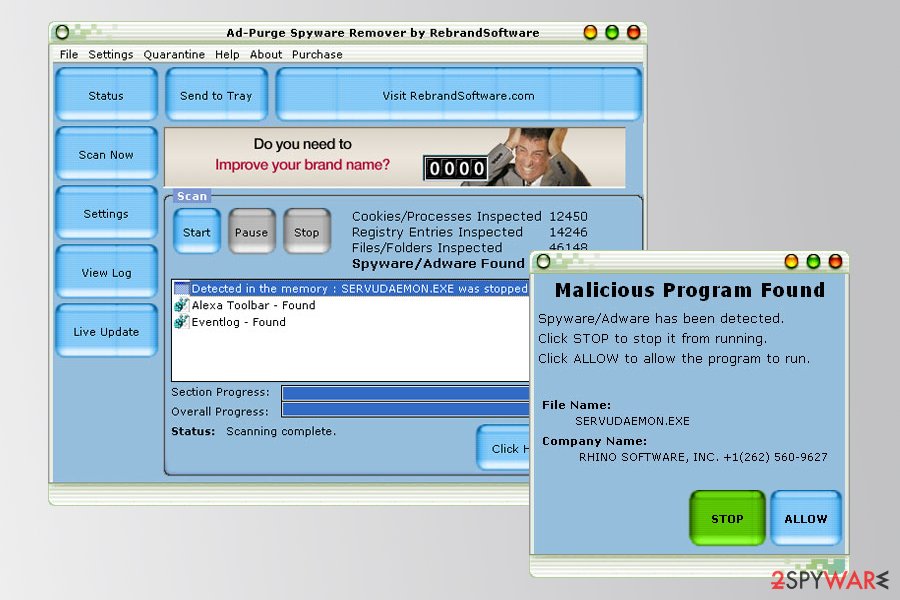Click the Malicious Program Found heading
Screen dimensions: 900x600
[x=689, y=290]
